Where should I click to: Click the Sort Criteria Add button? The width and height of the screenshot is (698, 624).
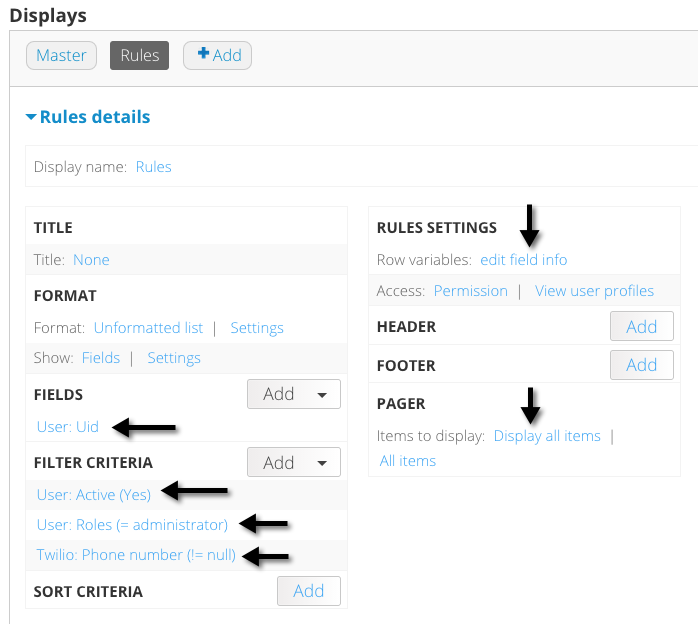[308, 591]
